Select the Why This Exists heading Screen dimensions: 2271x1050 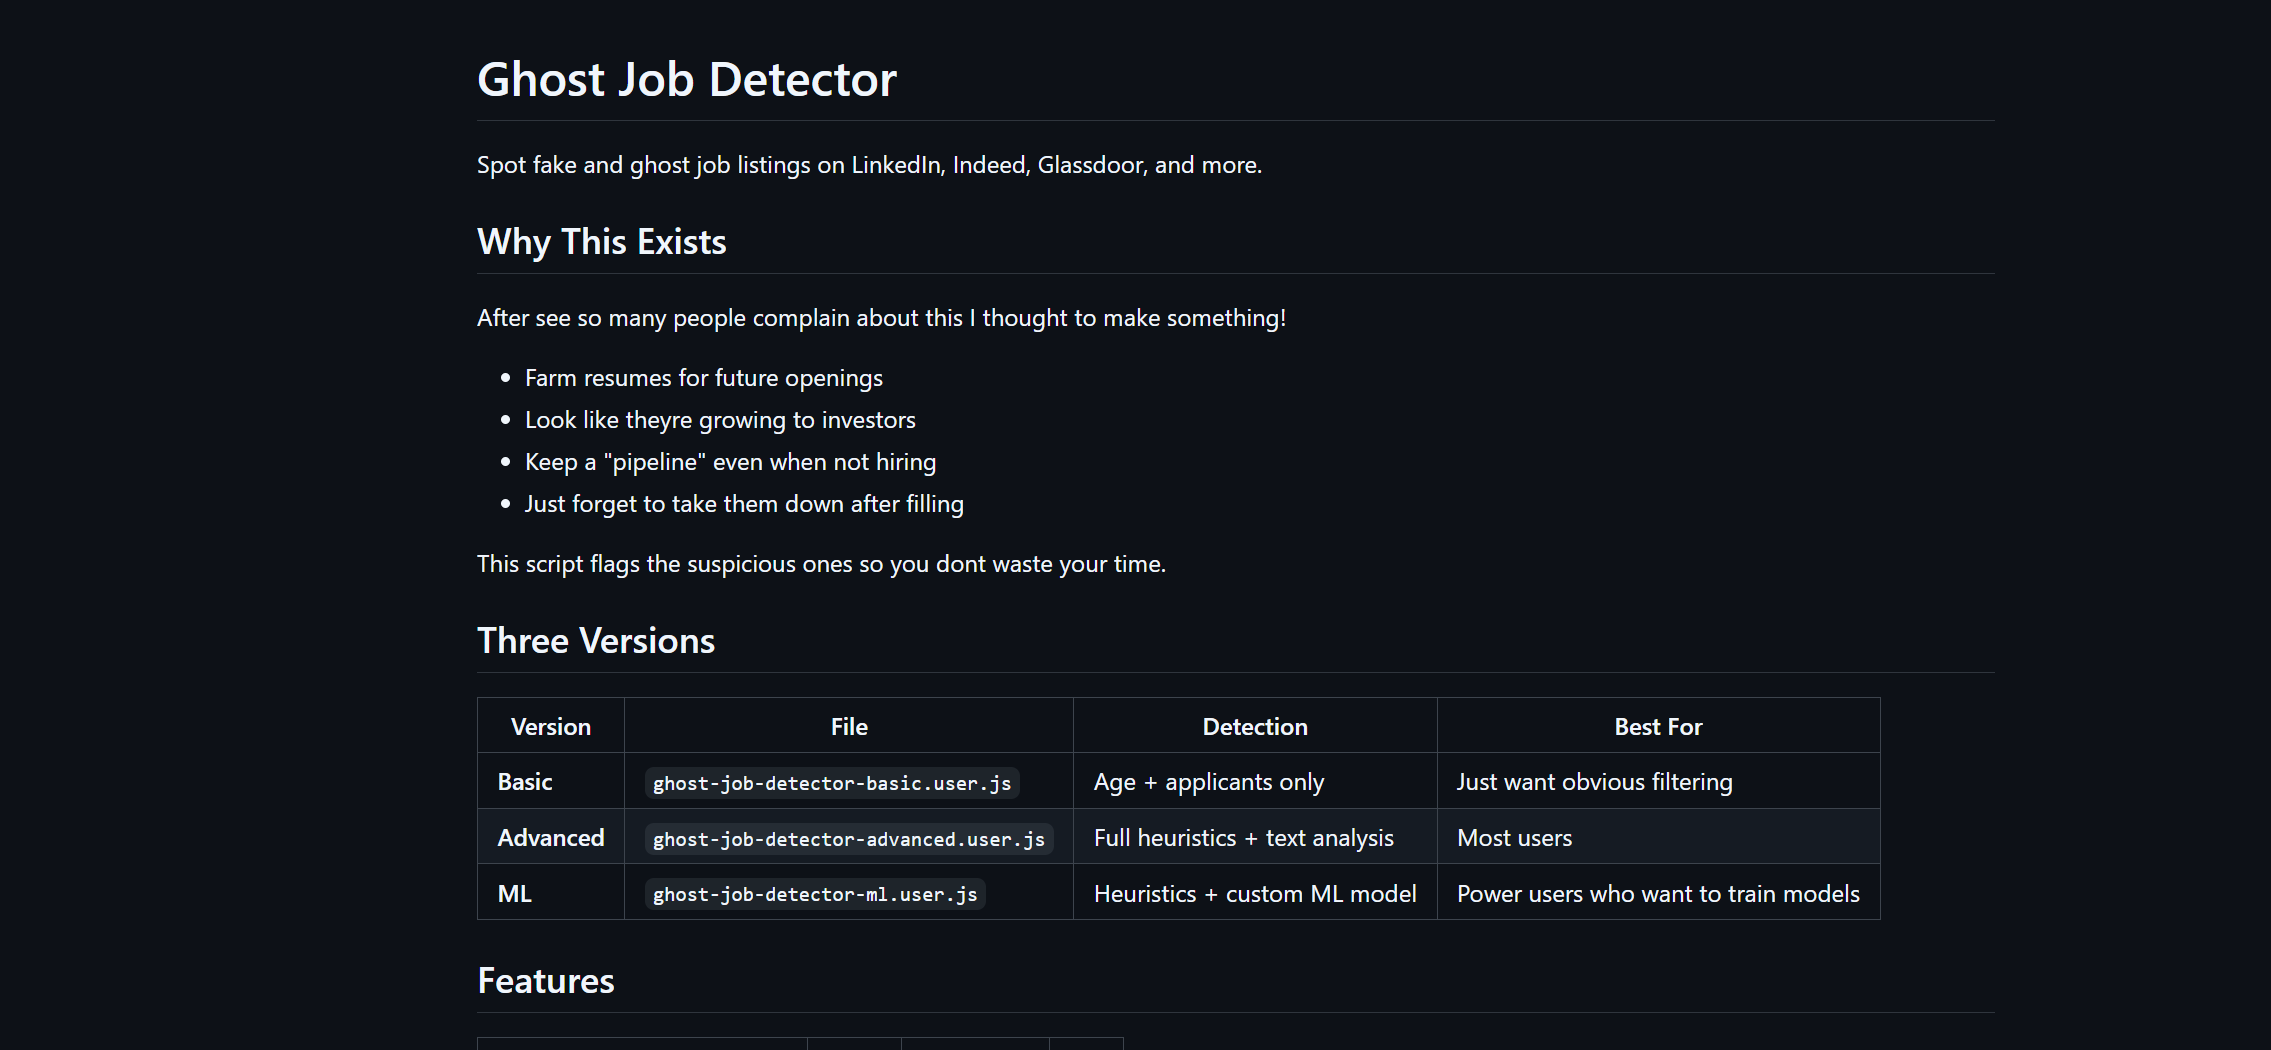click(x=601, y=242)
